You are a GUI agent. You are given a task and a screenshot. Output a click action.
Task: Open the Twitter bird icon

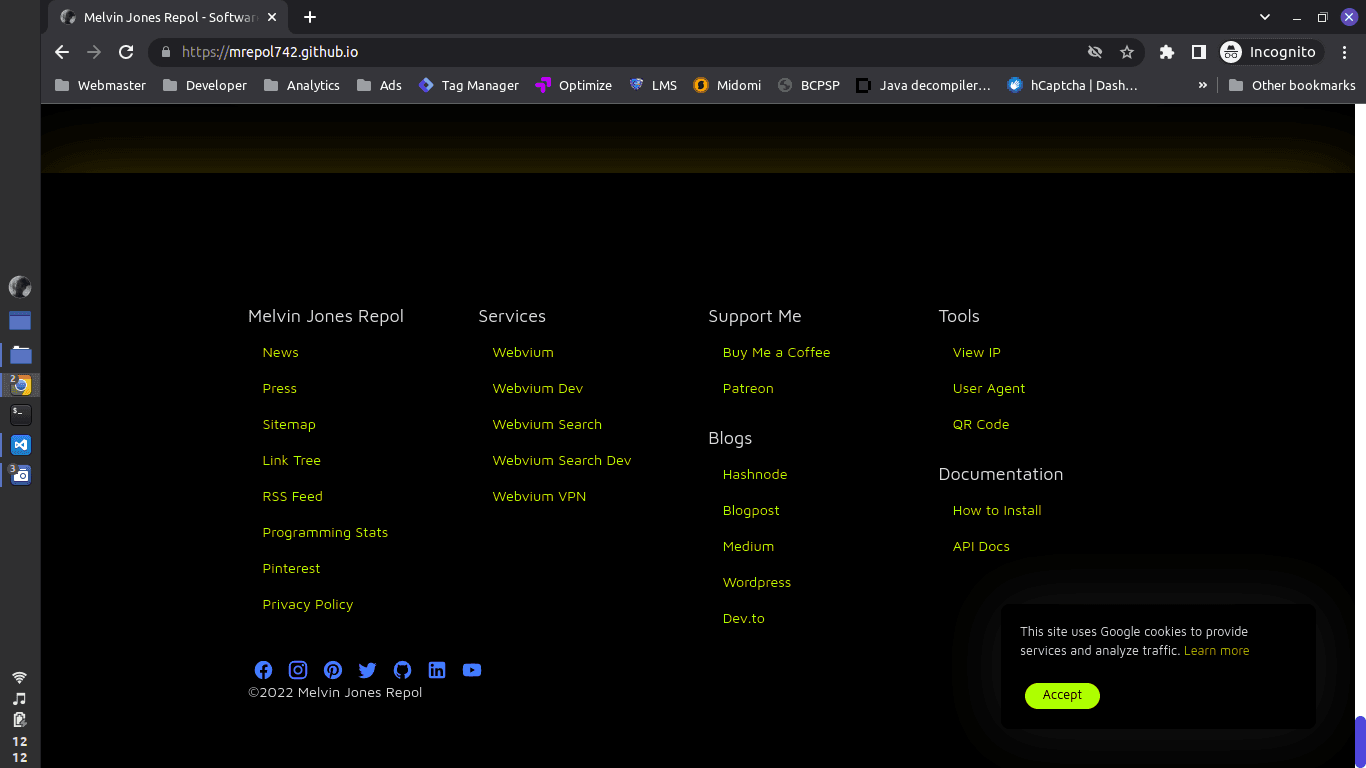[367, 670]
